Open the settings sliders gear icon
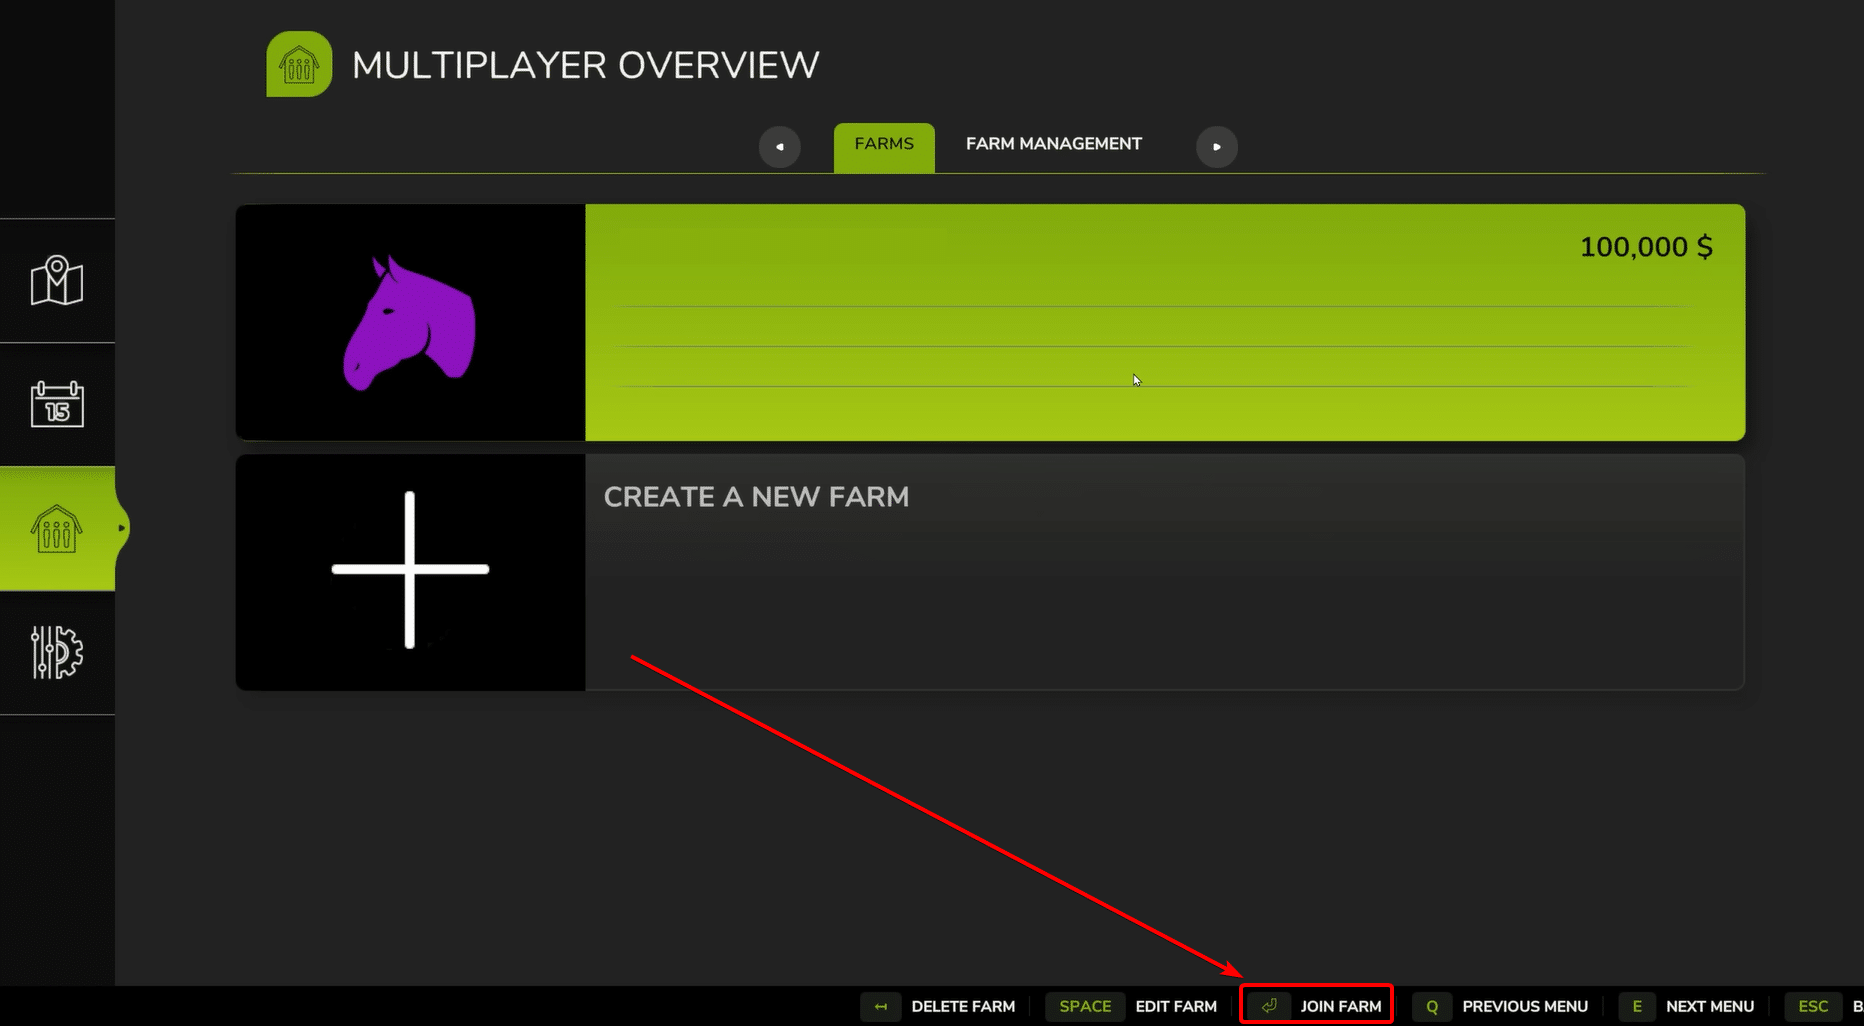The image size is (1864, 1026). [x=57, y=652]
